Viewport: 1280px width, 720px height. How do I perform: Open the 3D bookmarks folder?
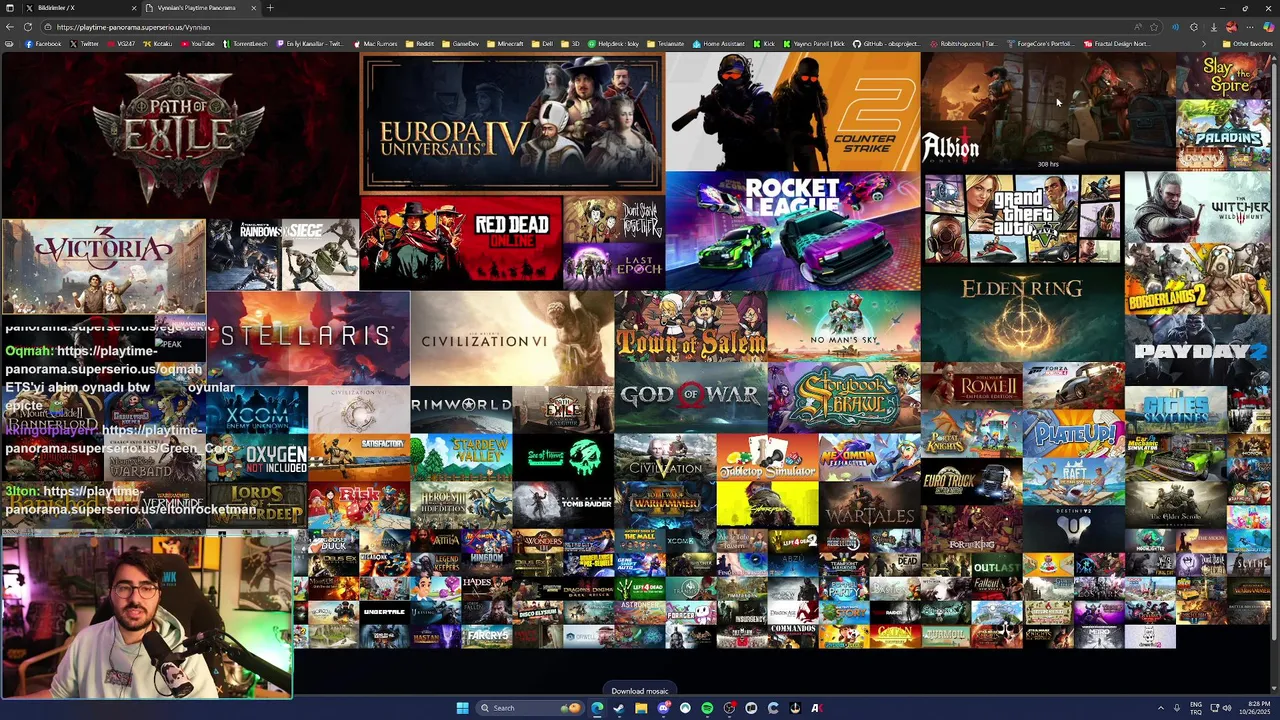coord(570,44)
